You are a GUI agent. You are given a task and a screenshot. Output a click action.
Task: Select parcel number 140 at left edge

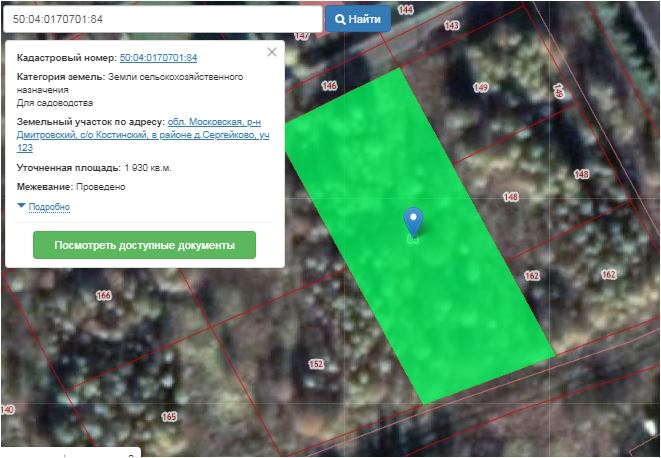pos(8,410)
